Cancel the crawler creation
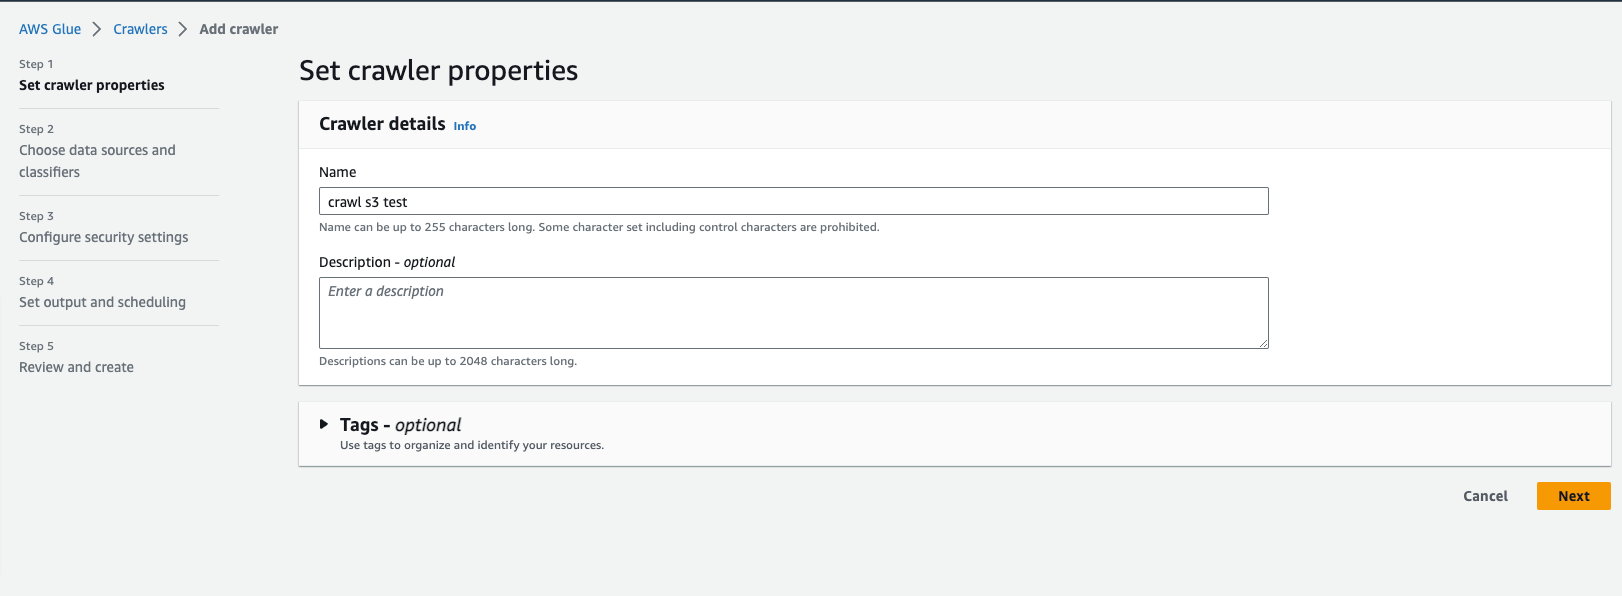 pyautogui.click(x=1485, y=496)
